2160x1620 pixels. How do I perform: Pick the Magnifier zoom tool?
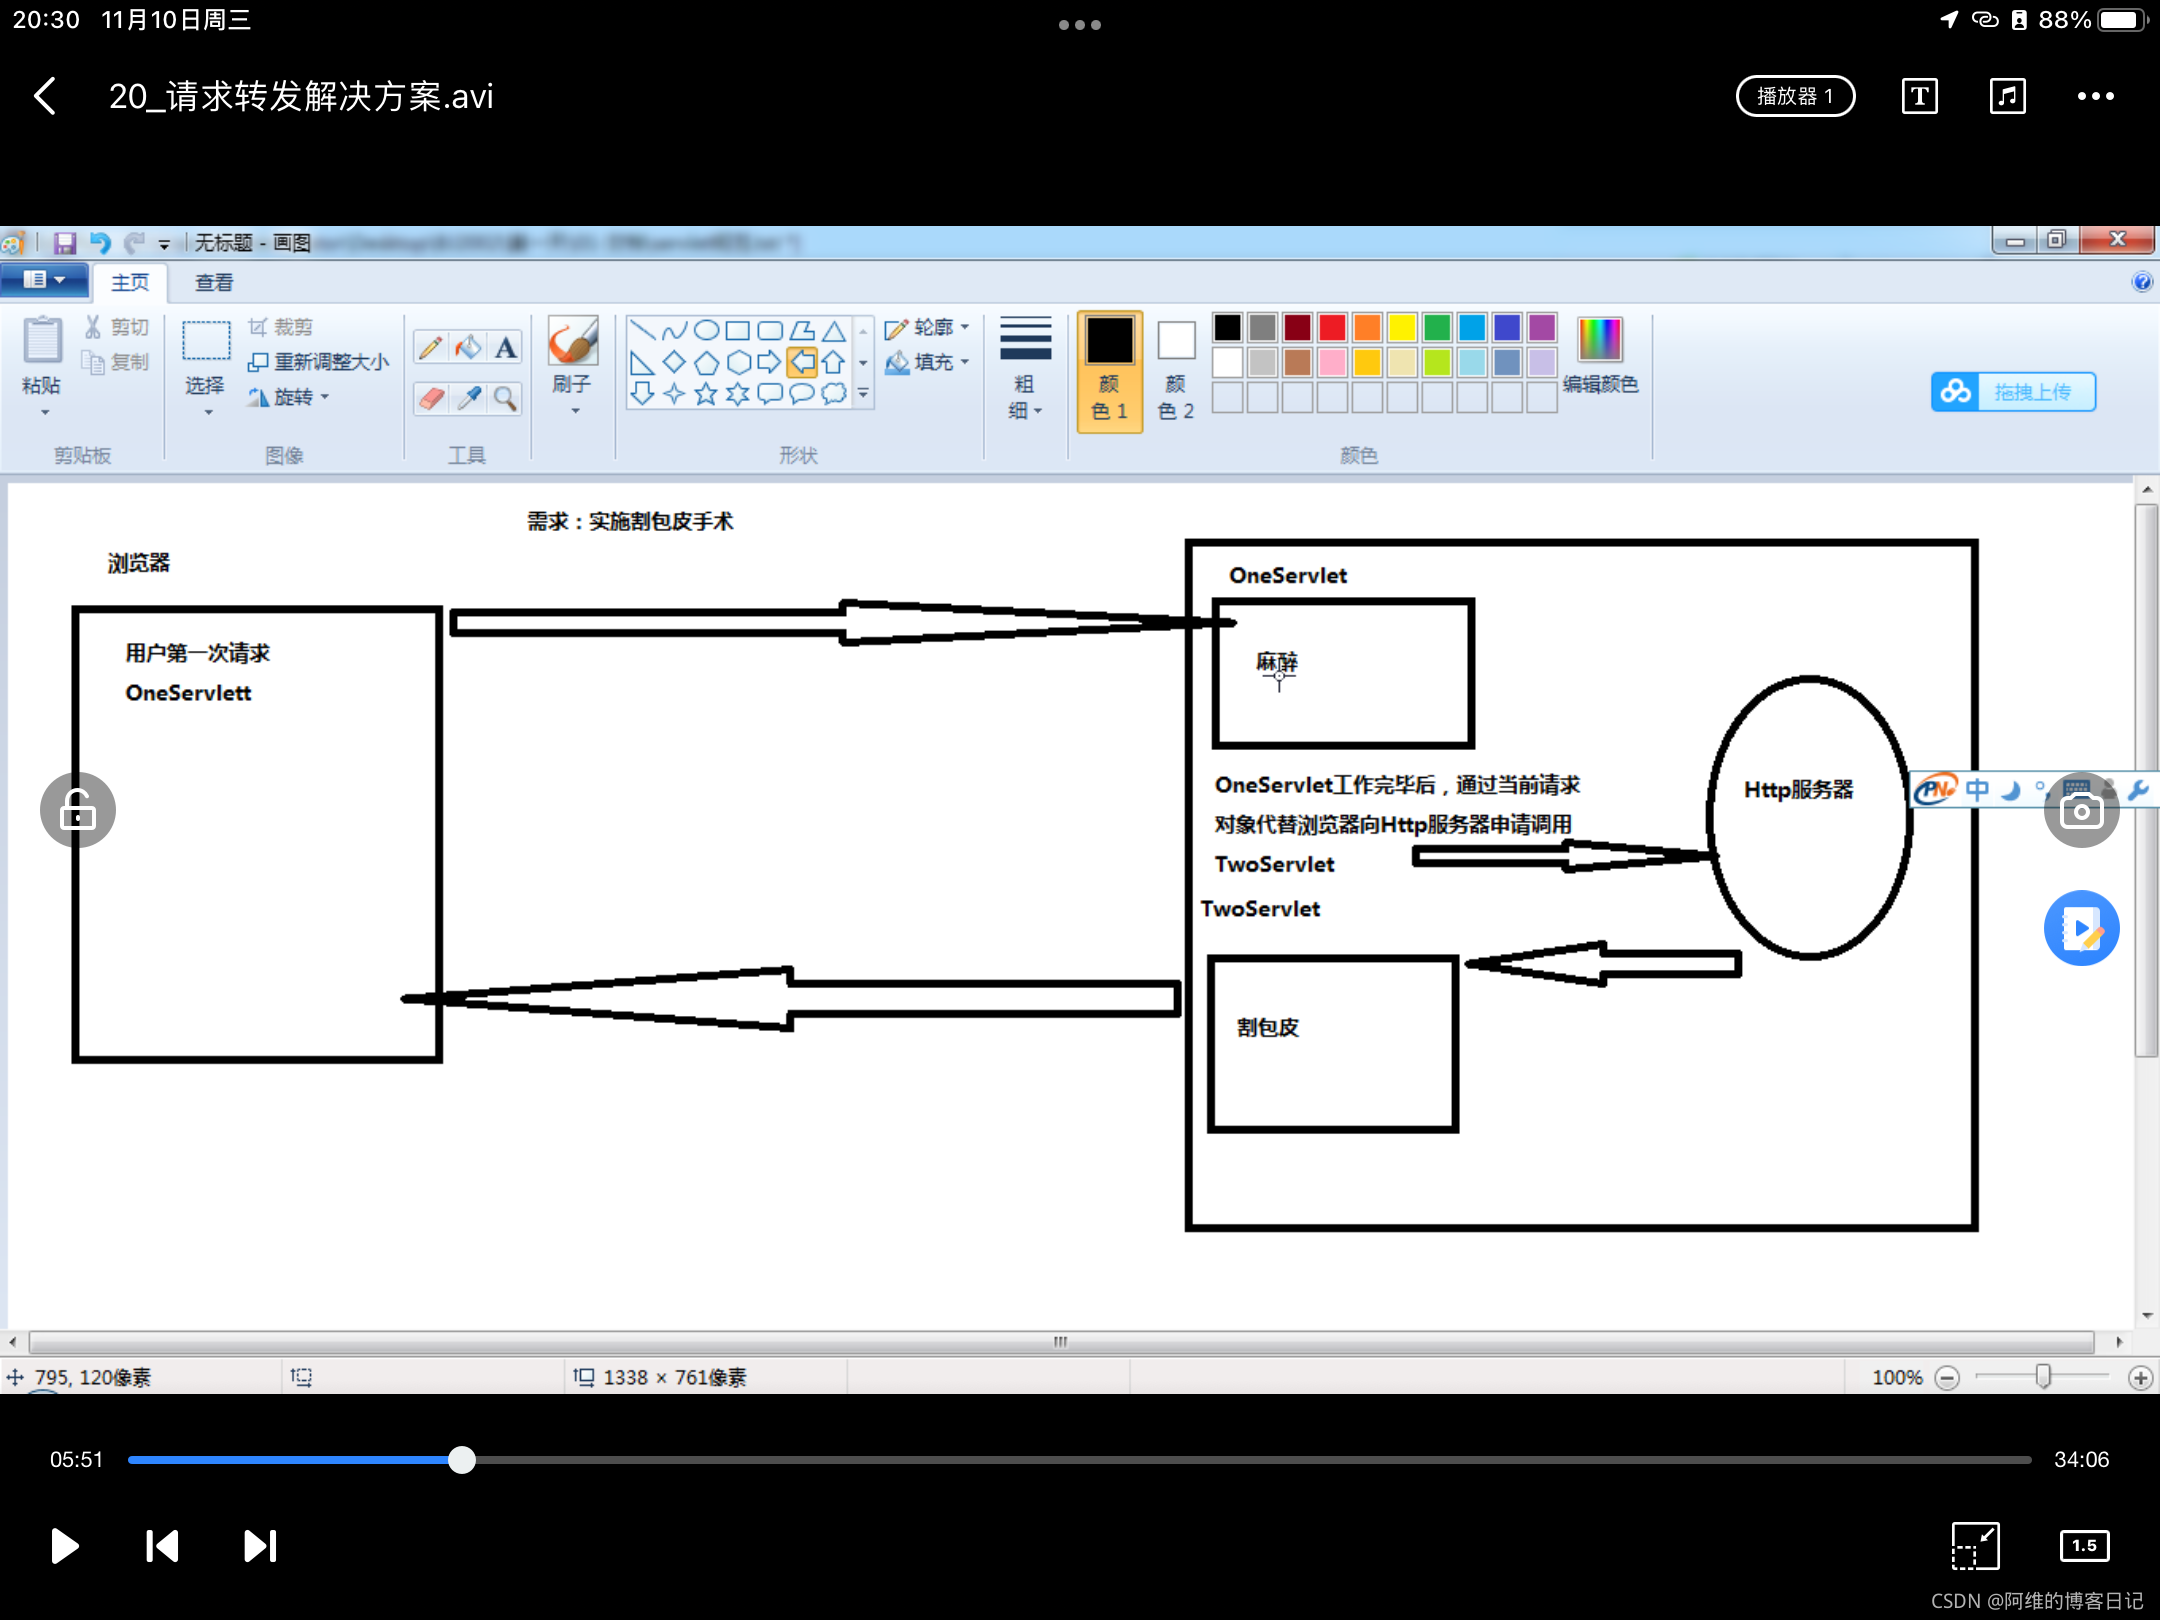[x=506, y=398]
